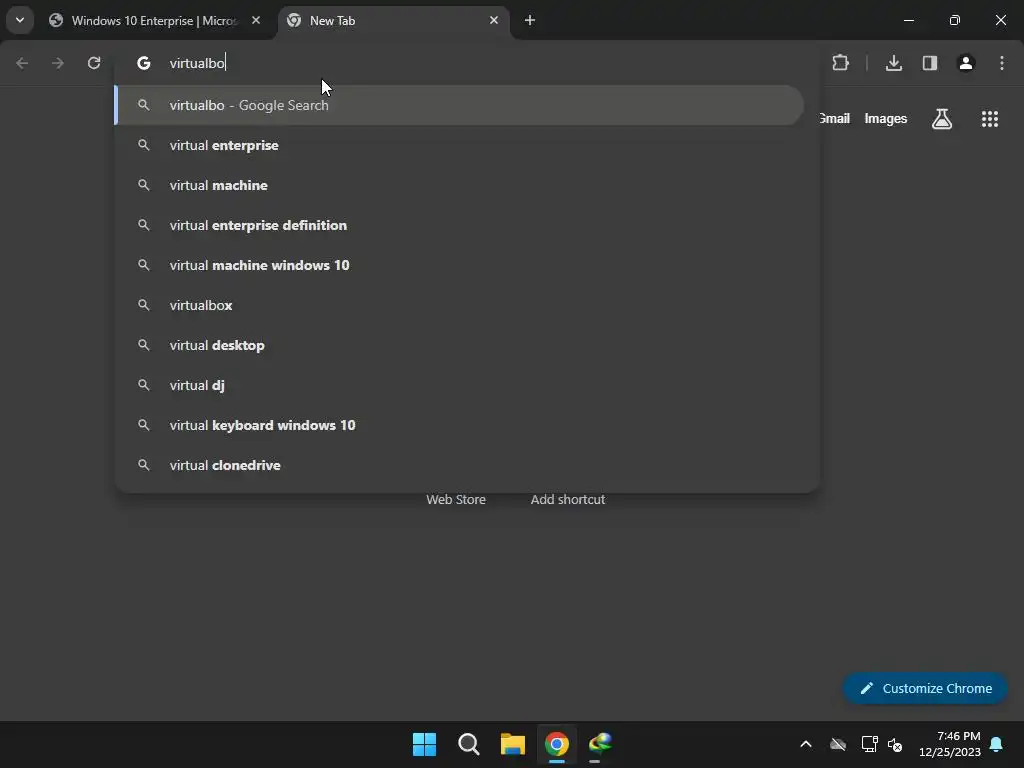The height and width of the screenshot is (768, 1024).
Task: Go forward to next page
Action: (58, 63)
